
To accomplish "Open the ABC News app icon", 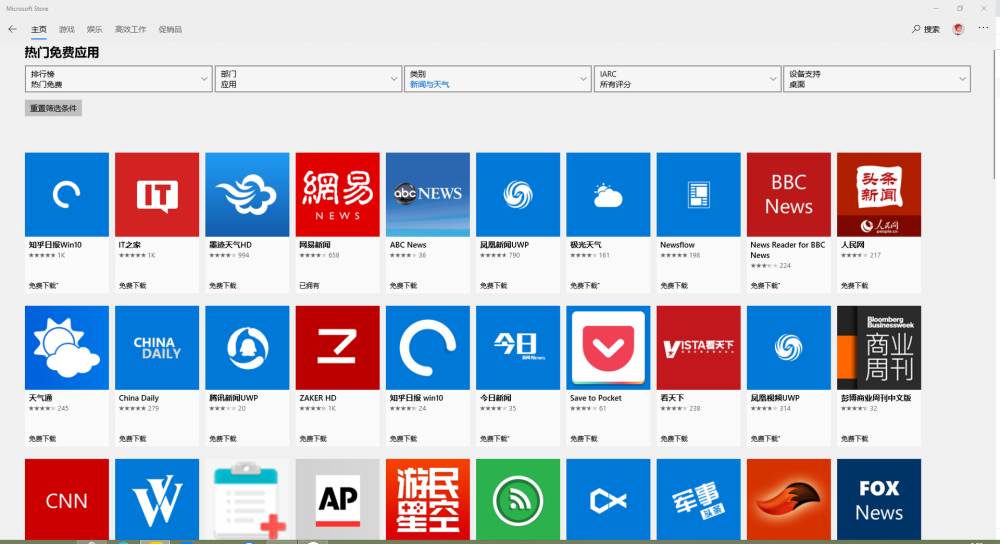I will [x=428, y=195].
